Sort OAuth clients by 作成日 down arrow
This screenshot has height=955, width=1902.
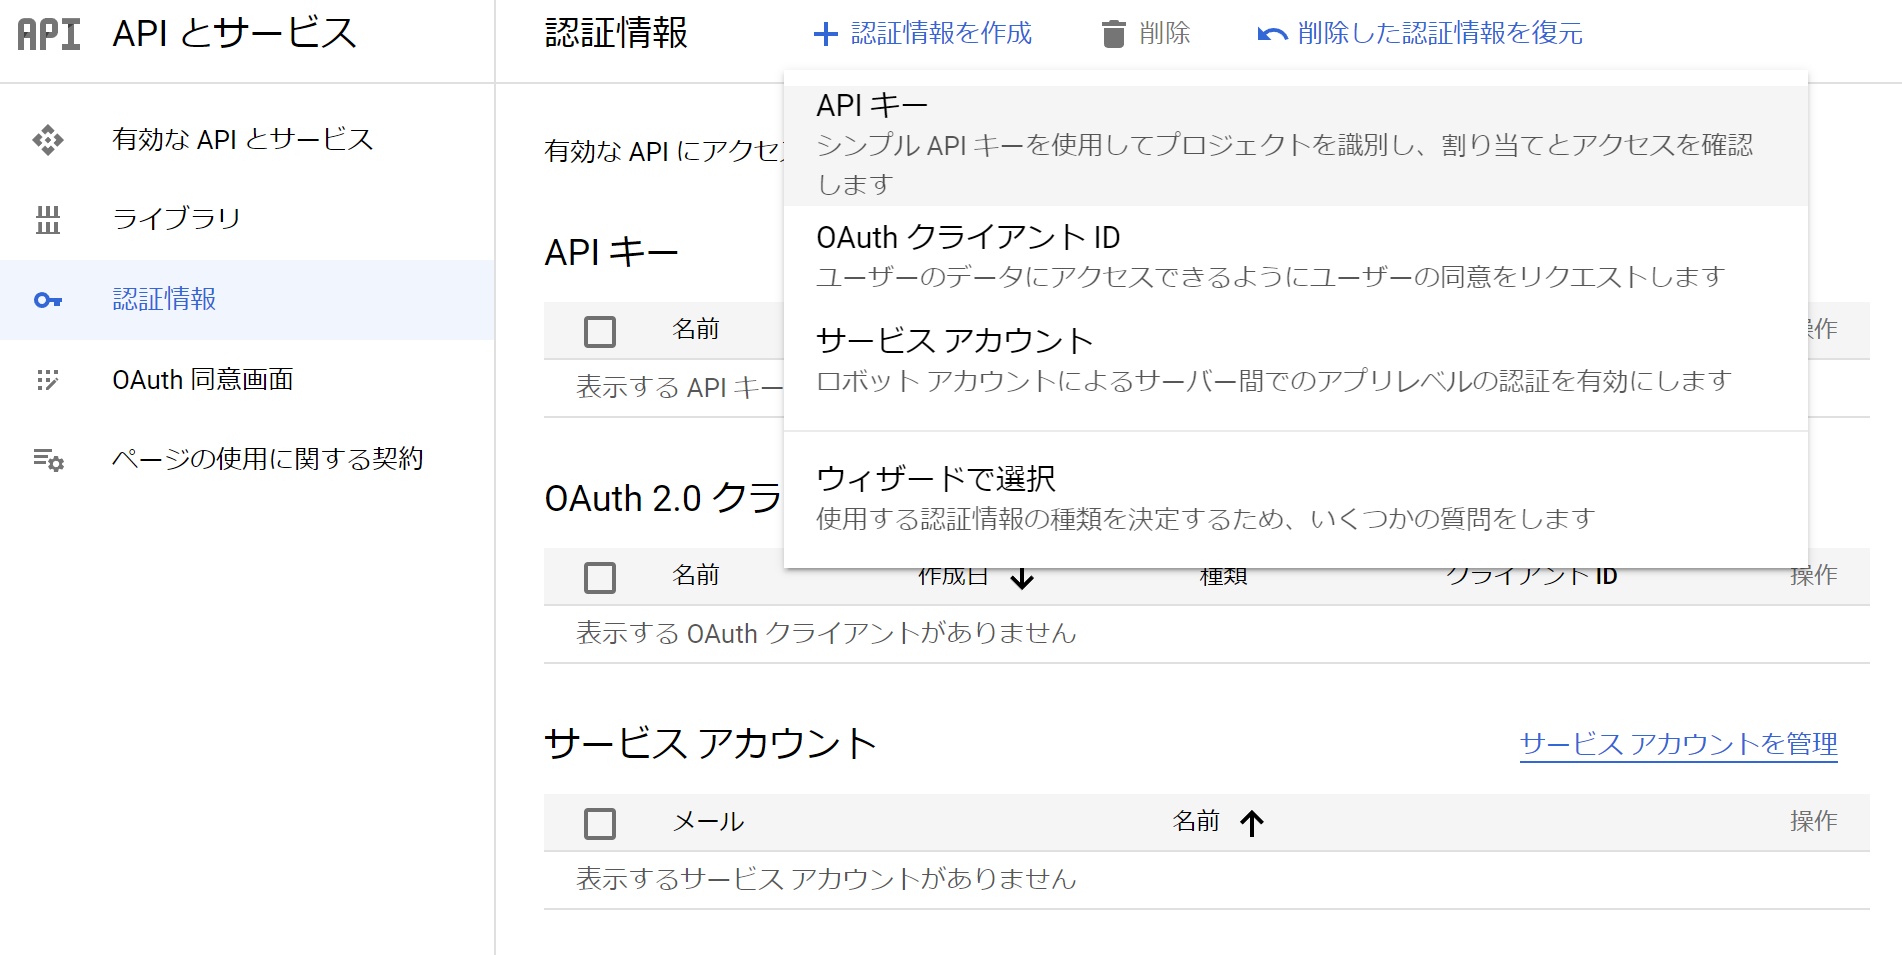pos(1022,577)
